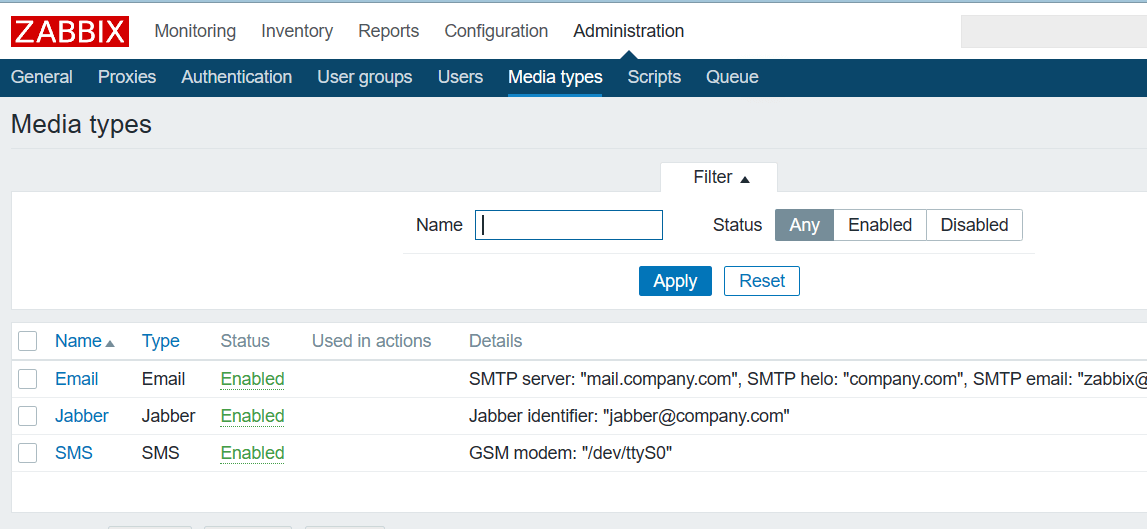Click the SMTP server details text
The image size is (1147, 529).
808,379
